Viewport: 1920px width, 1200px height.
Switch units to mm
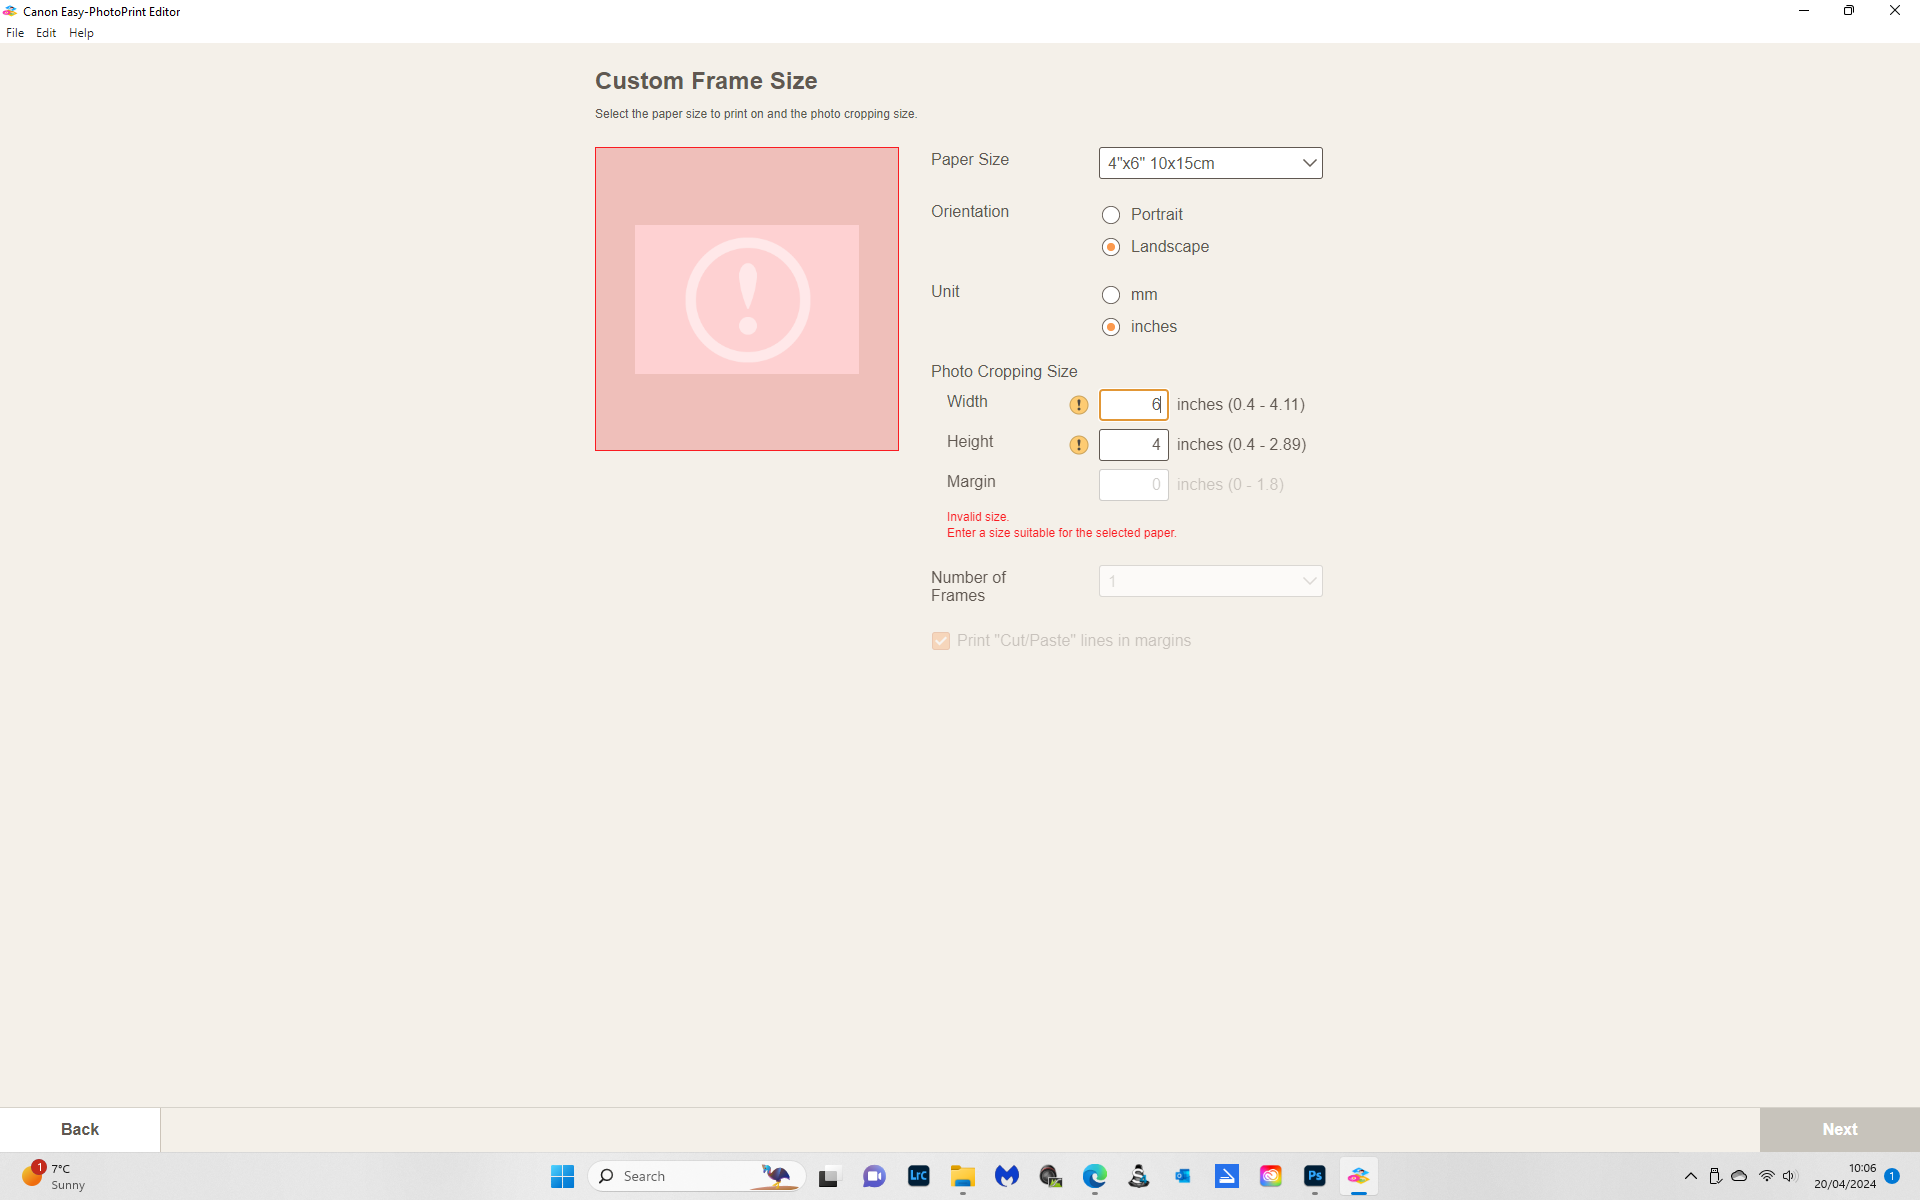(x=1110, y=294)
